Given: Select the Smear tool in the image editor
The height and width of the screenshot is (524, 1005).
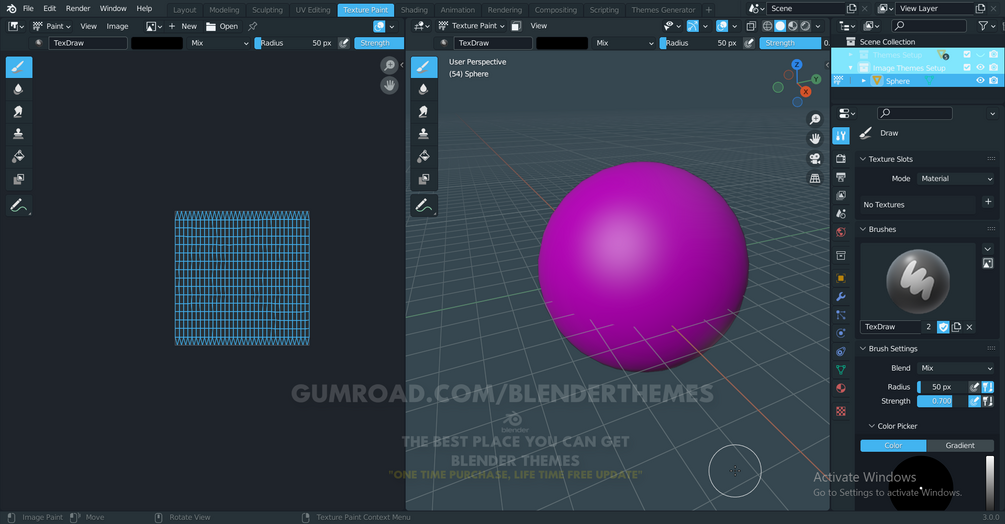Looking at the screenshot, I should point(19,112).
